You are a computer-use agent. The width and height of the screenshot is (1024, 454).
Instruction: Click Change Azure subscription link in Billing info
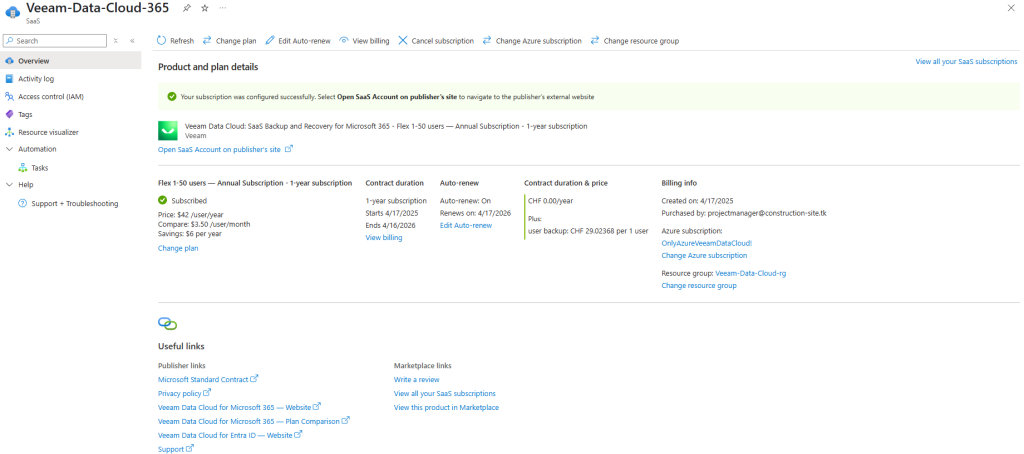(x=704, y=255)
